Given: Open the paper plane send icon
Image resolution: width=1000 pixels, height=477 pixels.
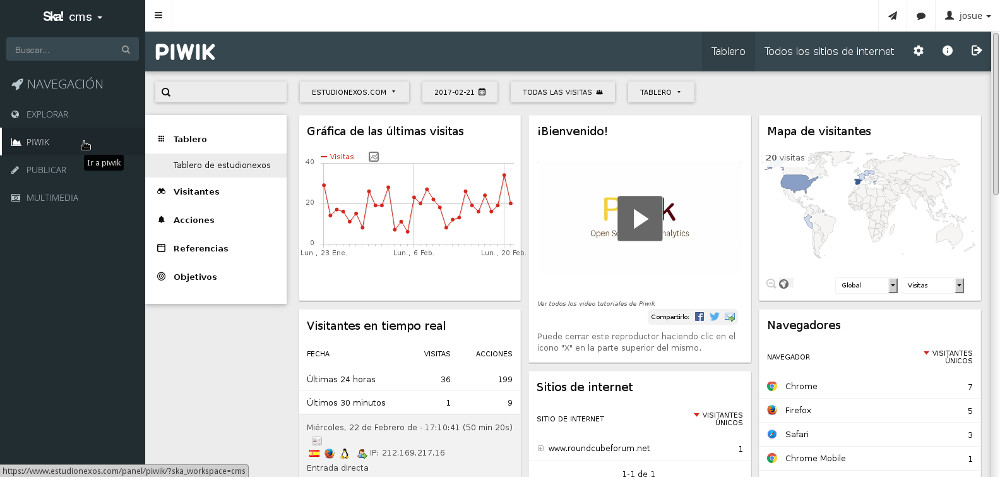Looking at the screenshot, I should (x=892, y=16).
